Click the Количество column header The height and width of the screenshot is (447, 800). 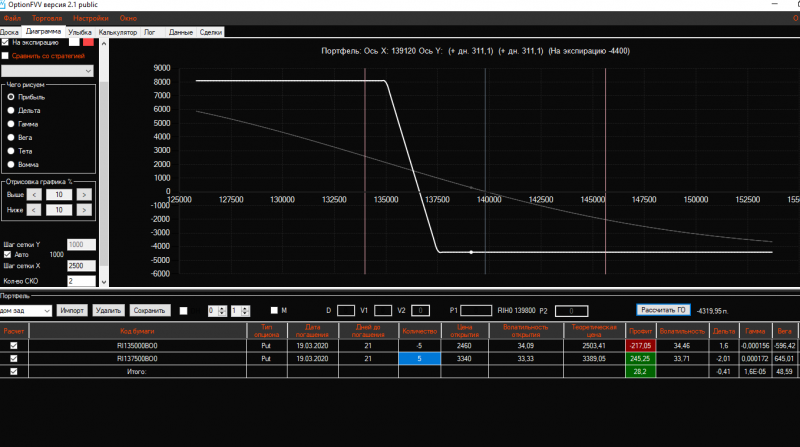420,331
